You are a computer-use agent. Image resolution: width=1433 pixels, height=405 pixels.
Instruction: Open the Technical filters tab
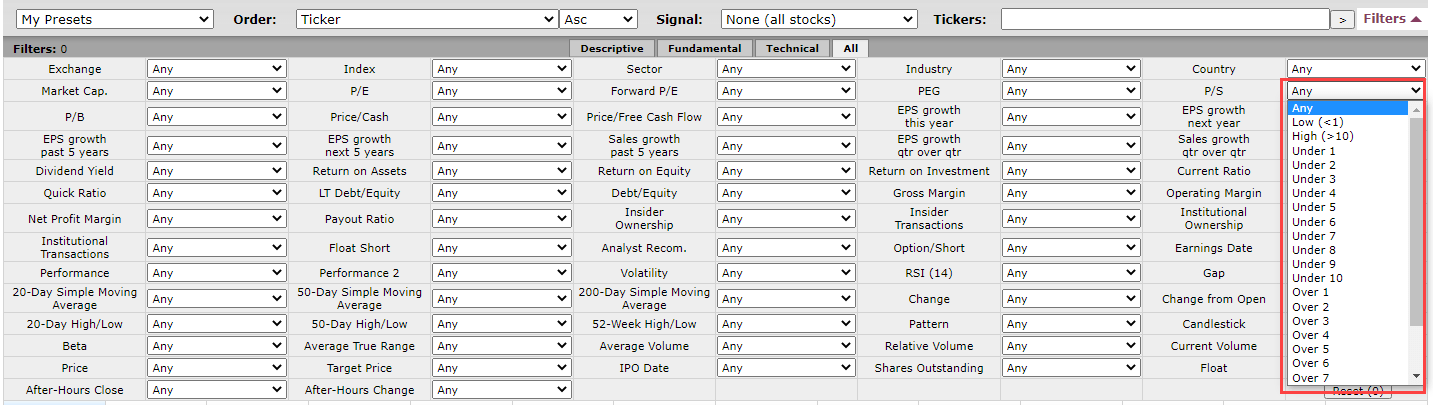(792, 48)
